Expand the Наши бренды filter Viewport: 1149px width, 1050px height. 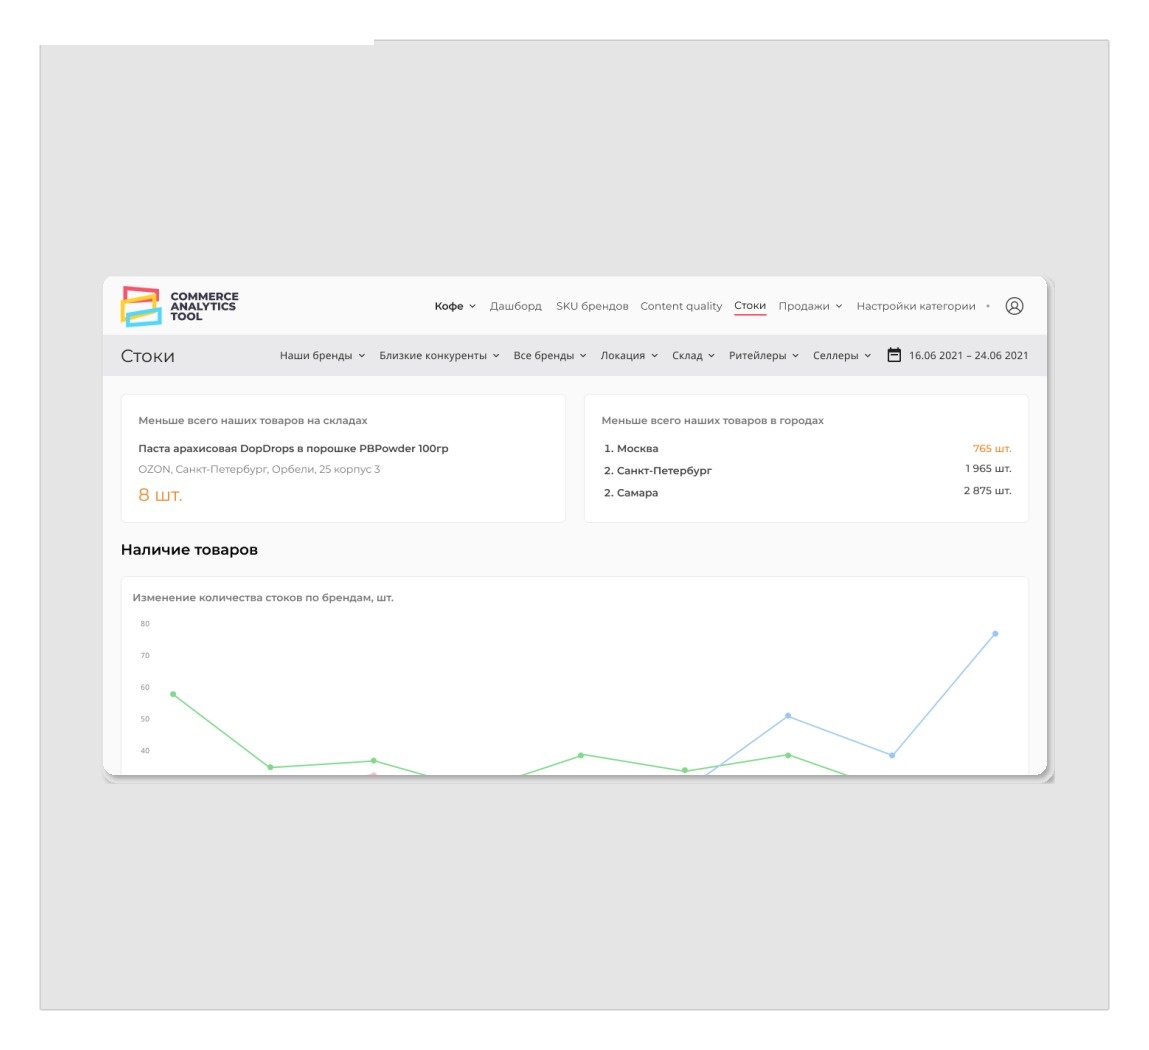[322, 355]
